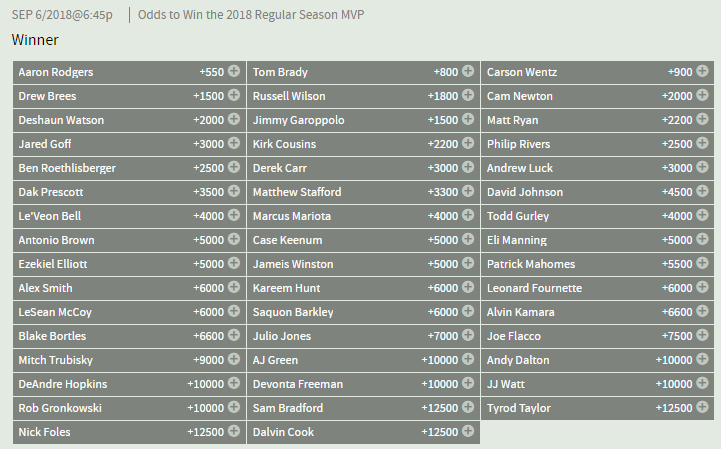The image size is (721, 449).
Task: Click the Winner market heading
Action: 35,40
